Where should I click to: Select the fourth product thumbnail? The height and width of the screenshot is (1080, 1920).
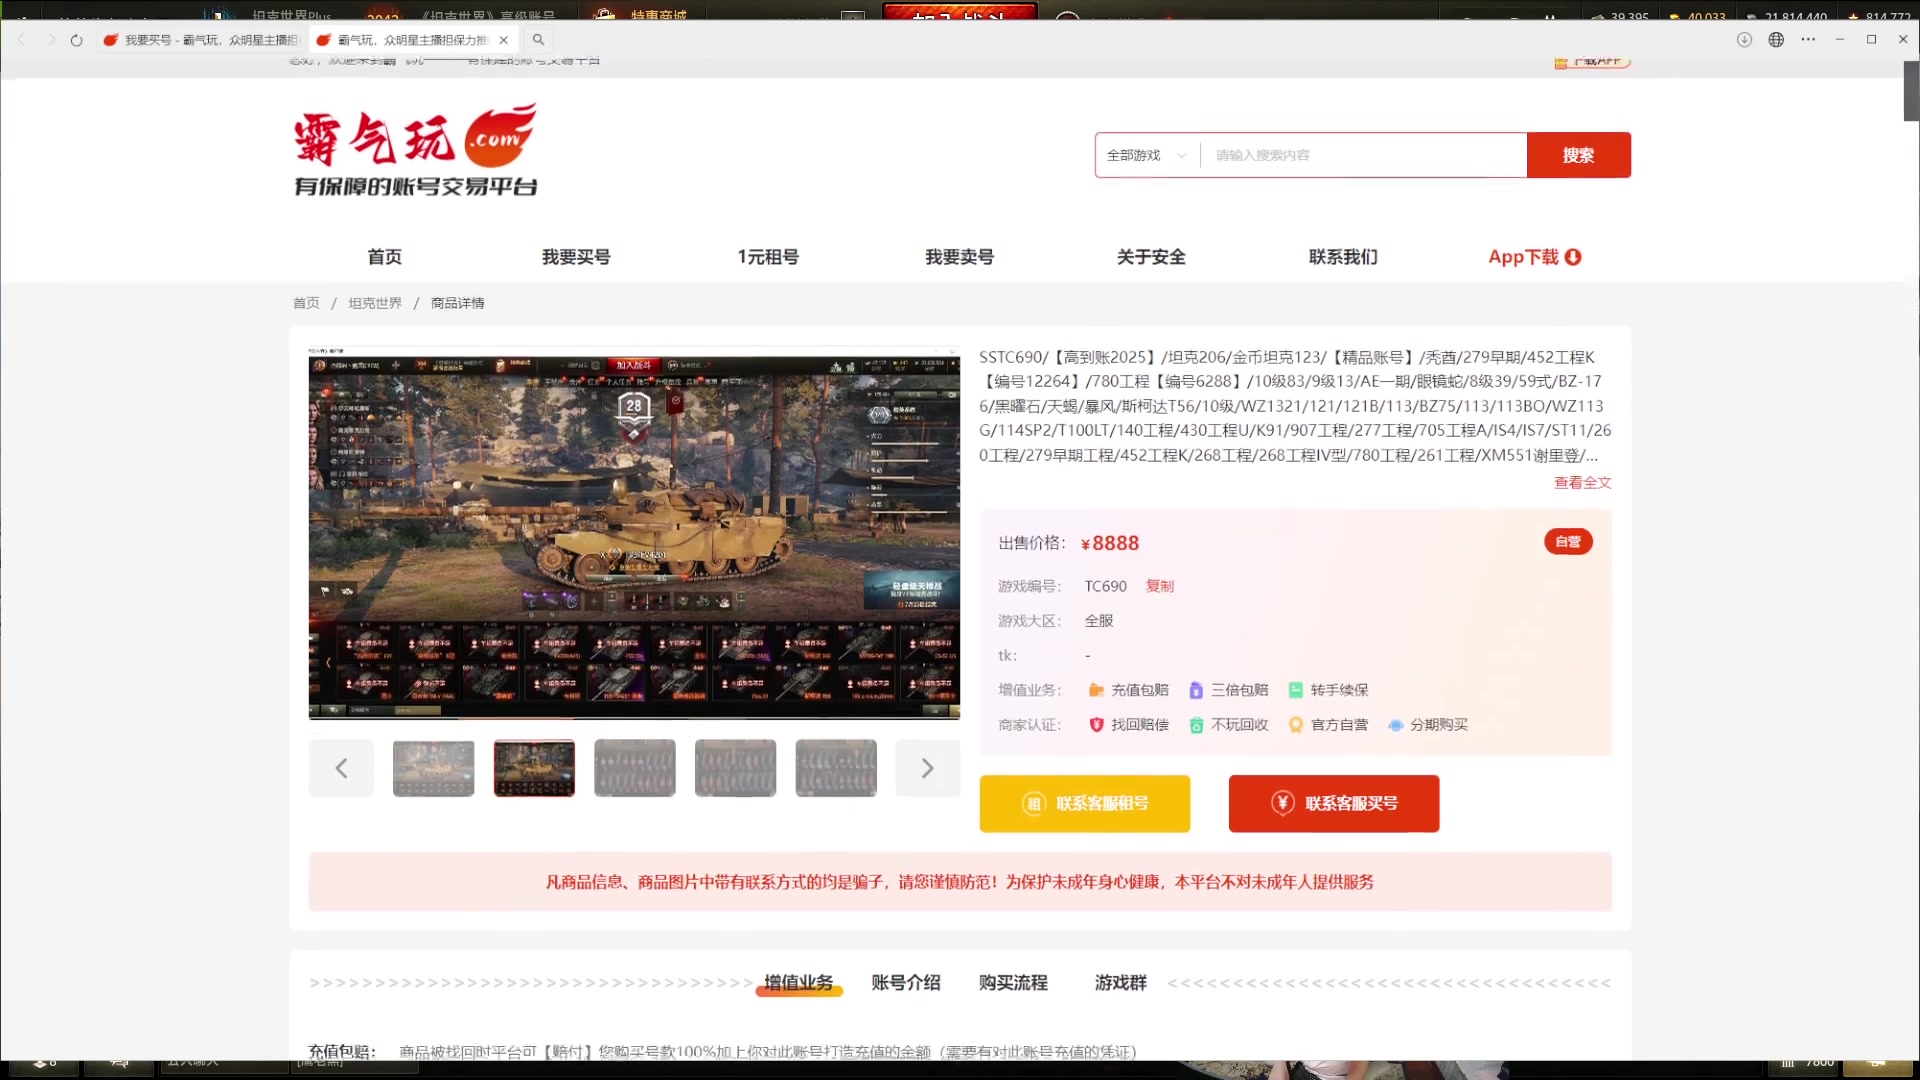tap(735, 768)
